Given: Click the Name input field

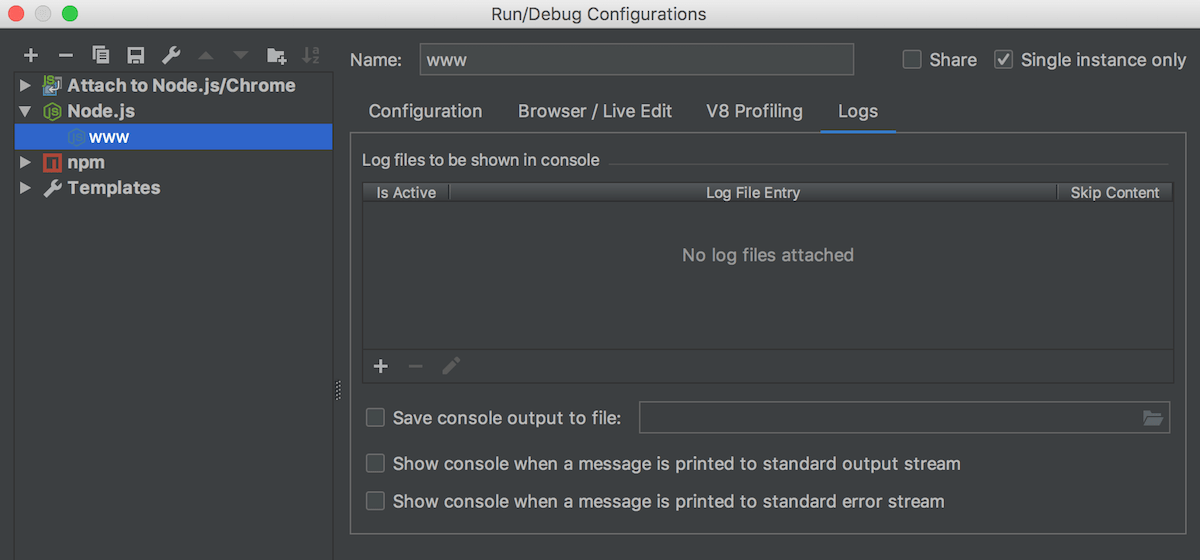Looking at the screenshot, I should pos(636,60).
